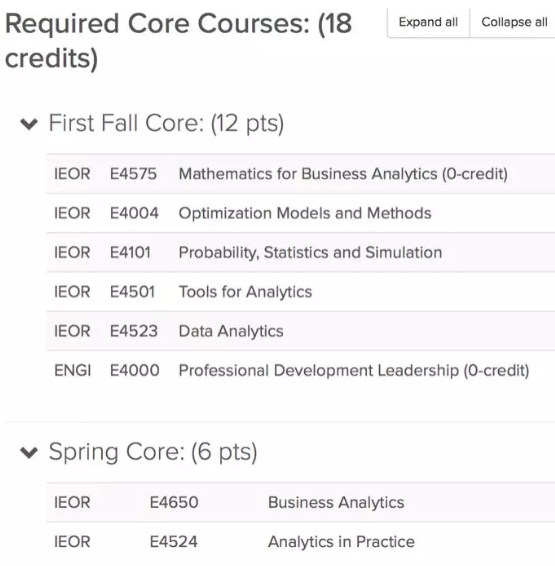Collapse the First Fall Core chevron
The width and height of the screenshot is (555, 566).
[29, 124]
